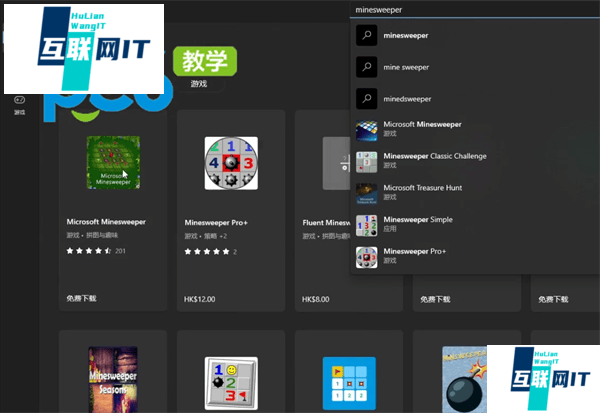Image resolution: width=600 pixels, height=413 pixels.
Task: Click 免费下载 on the last card in the top row
Action: point(553,299)
